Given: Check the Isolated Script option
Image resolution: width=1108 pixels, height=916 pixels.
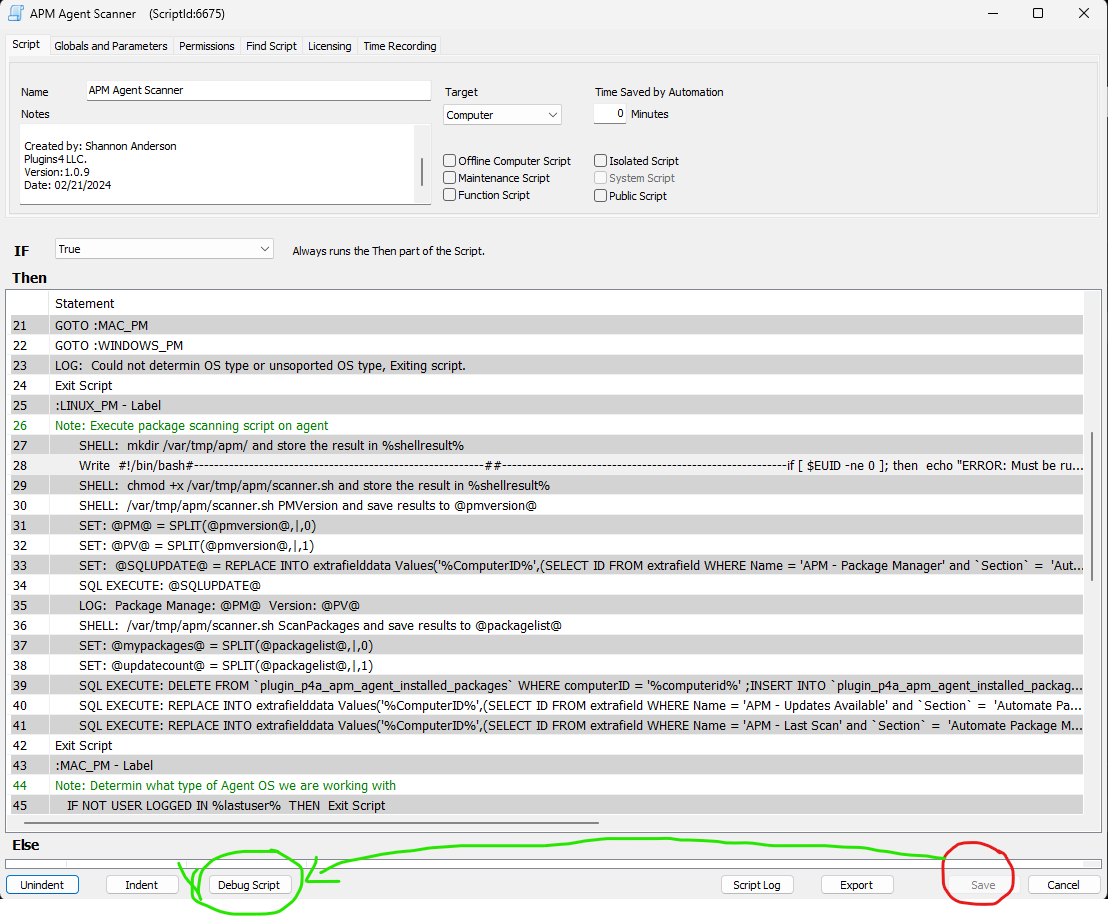Looking at the screenshot, I should click(x=601, y=161).
